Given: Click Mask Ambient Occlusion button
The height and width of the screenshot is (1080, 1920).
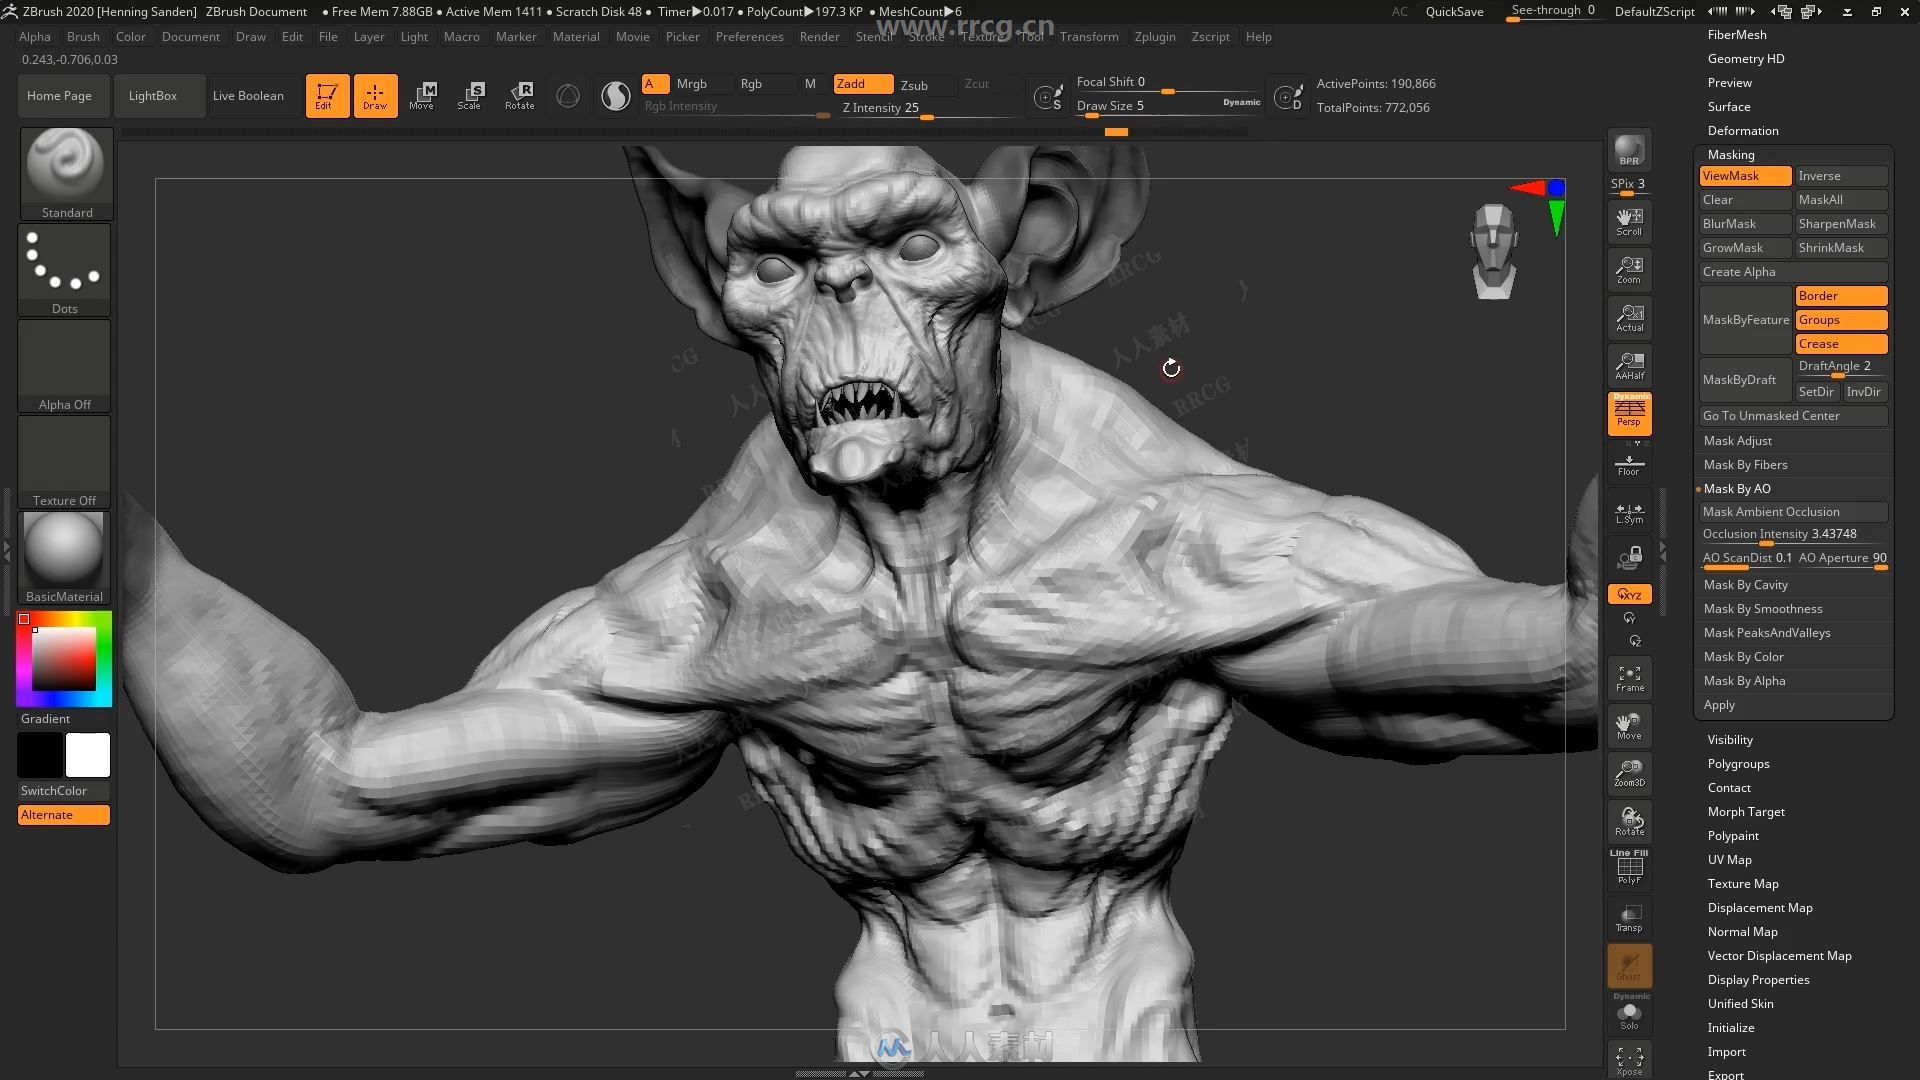Looking at the screenshot, I should click(1793, 512).
